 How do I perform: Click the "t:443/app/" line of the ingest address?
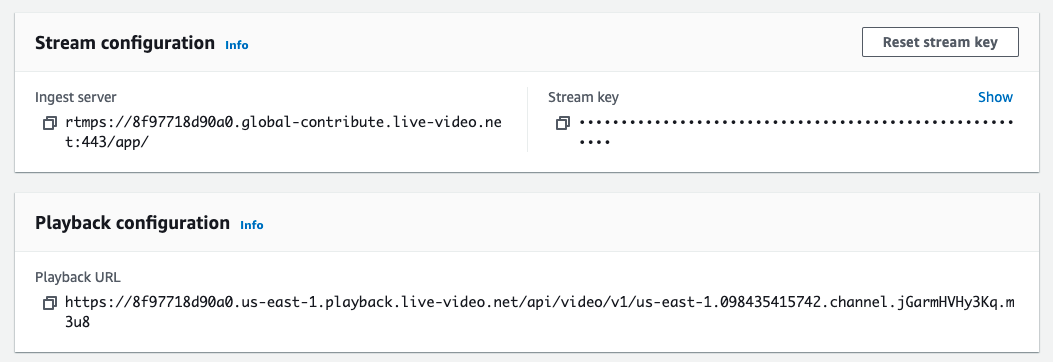tap(105, 143)
